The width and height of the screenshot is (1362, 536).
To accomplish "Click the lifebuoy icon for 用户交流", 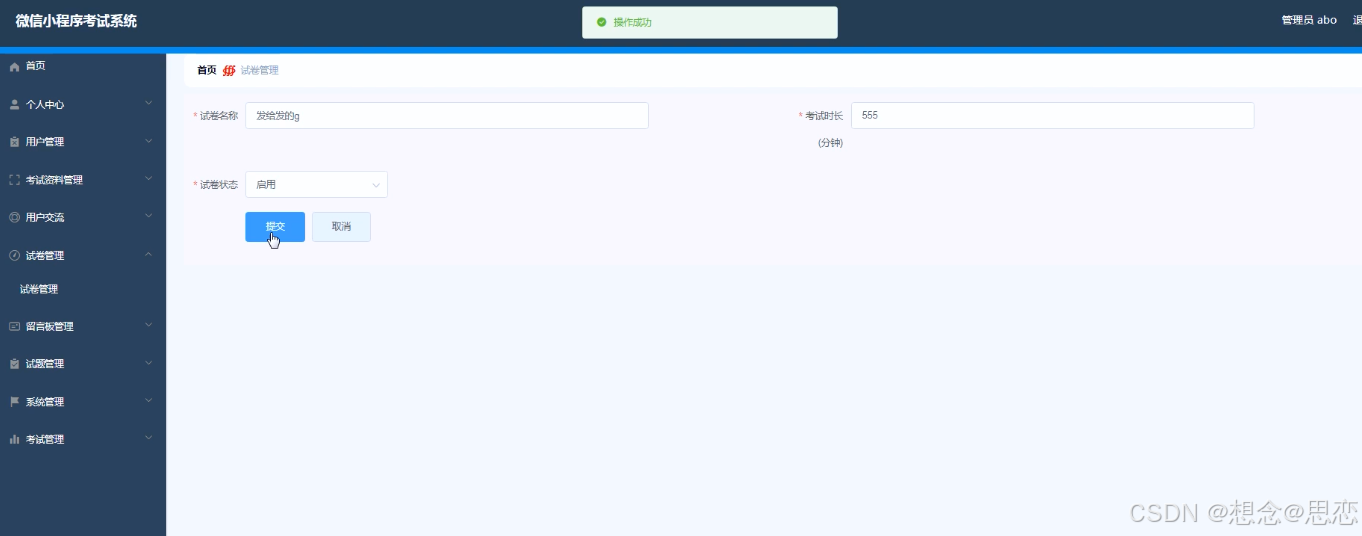I will point(14,217).
